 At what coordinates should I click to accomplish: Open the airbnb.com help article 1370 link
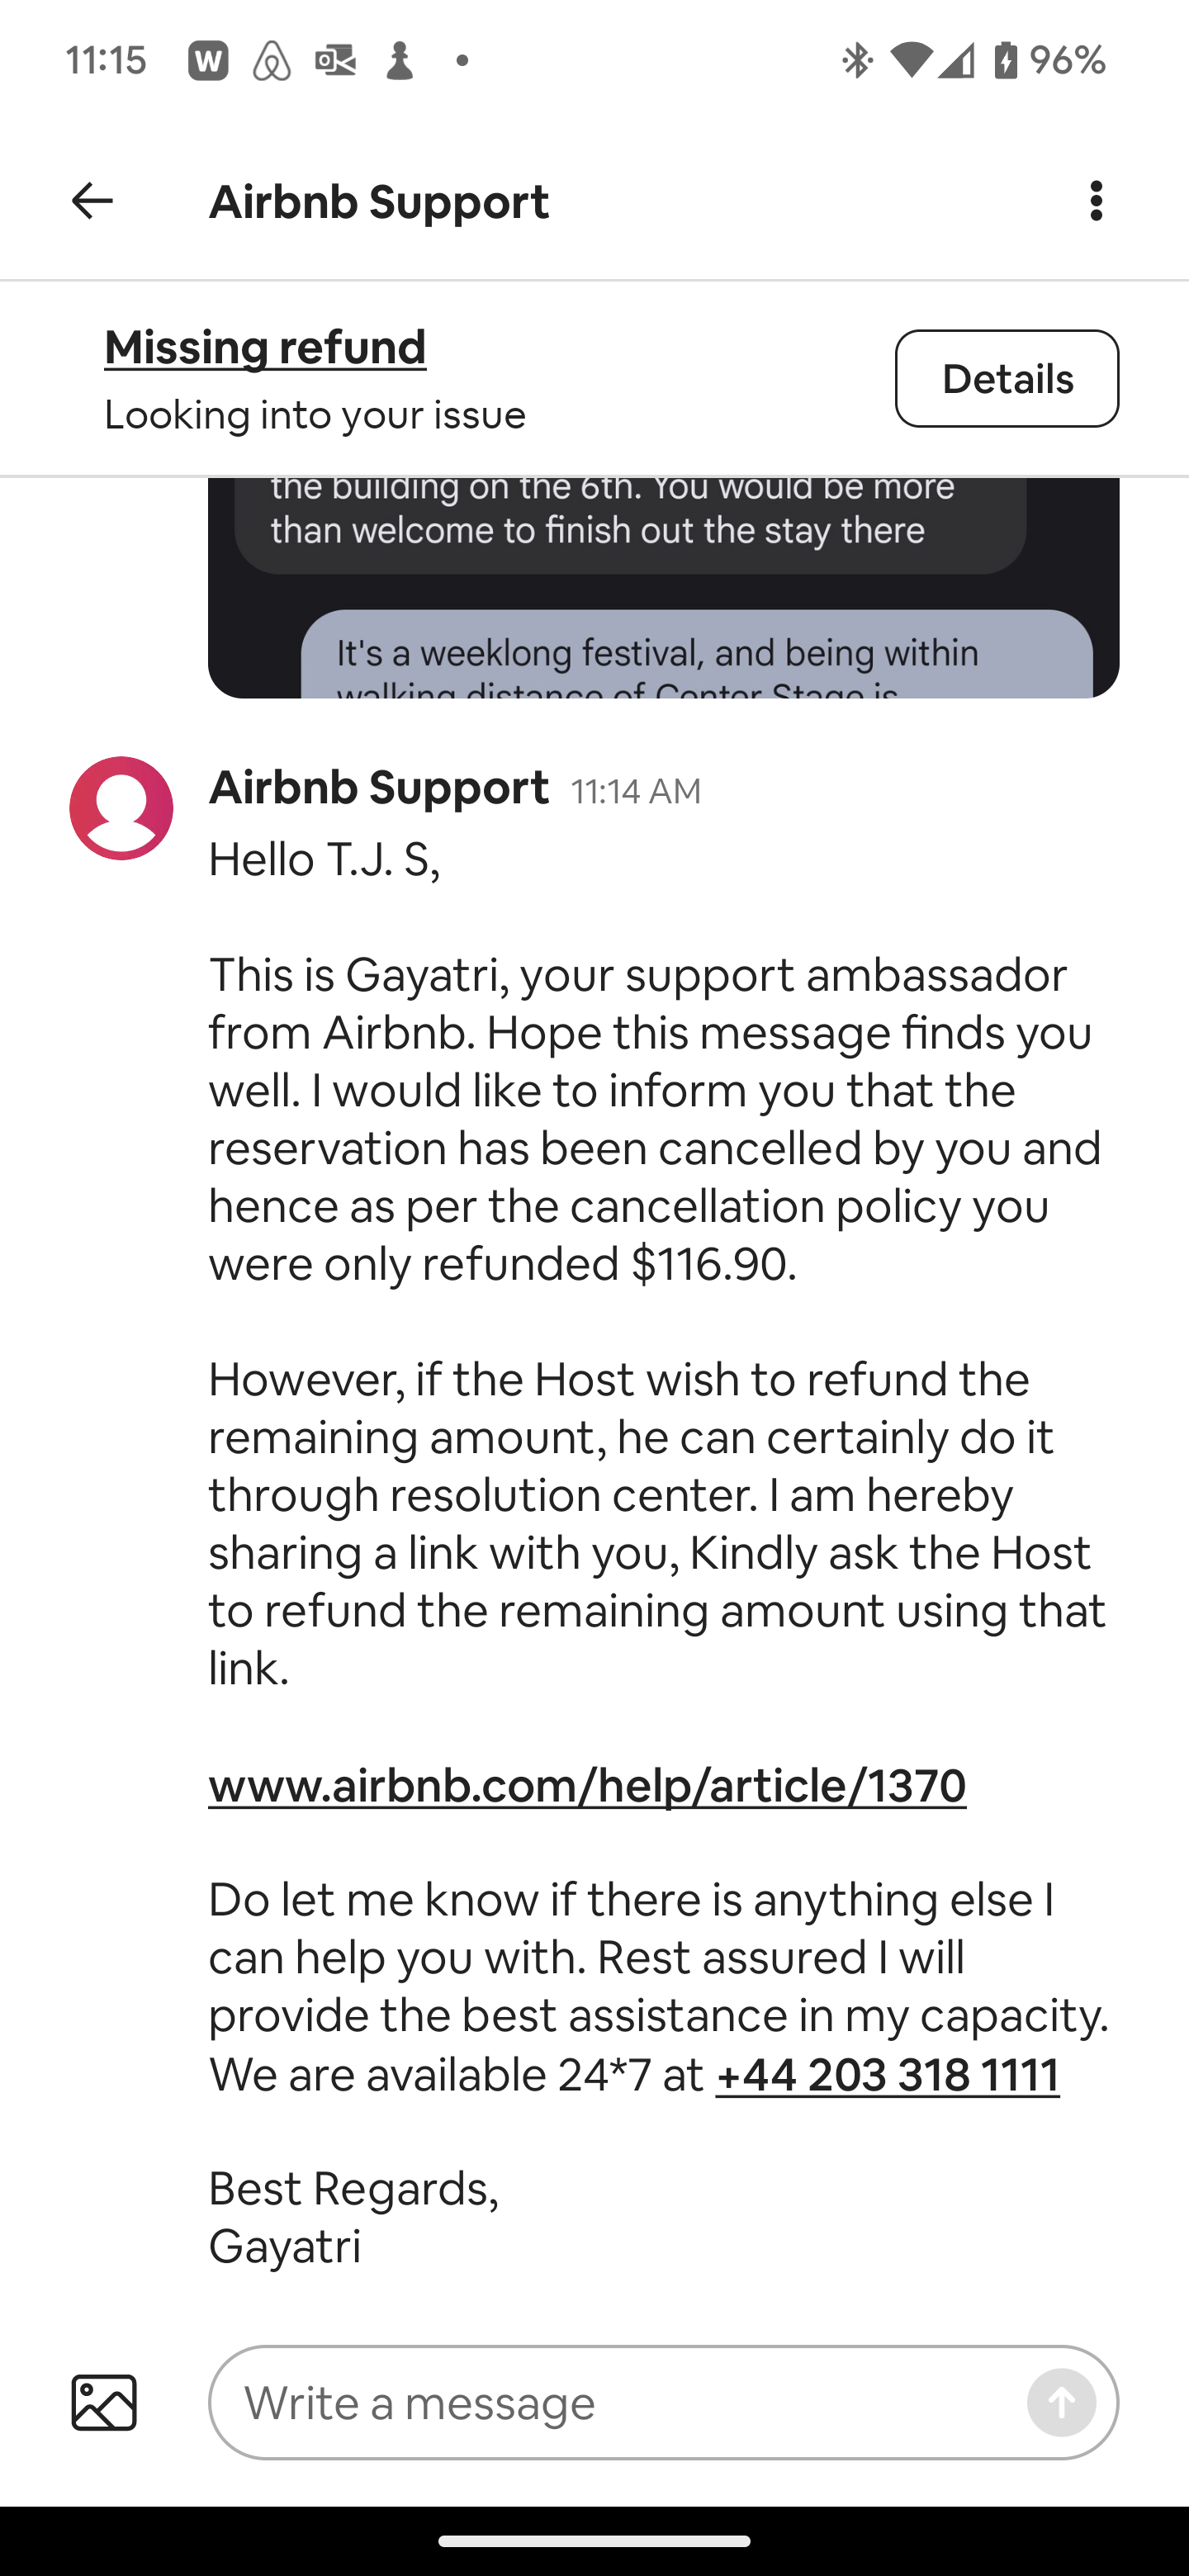pyautogui.click(x=587, y=1786)
